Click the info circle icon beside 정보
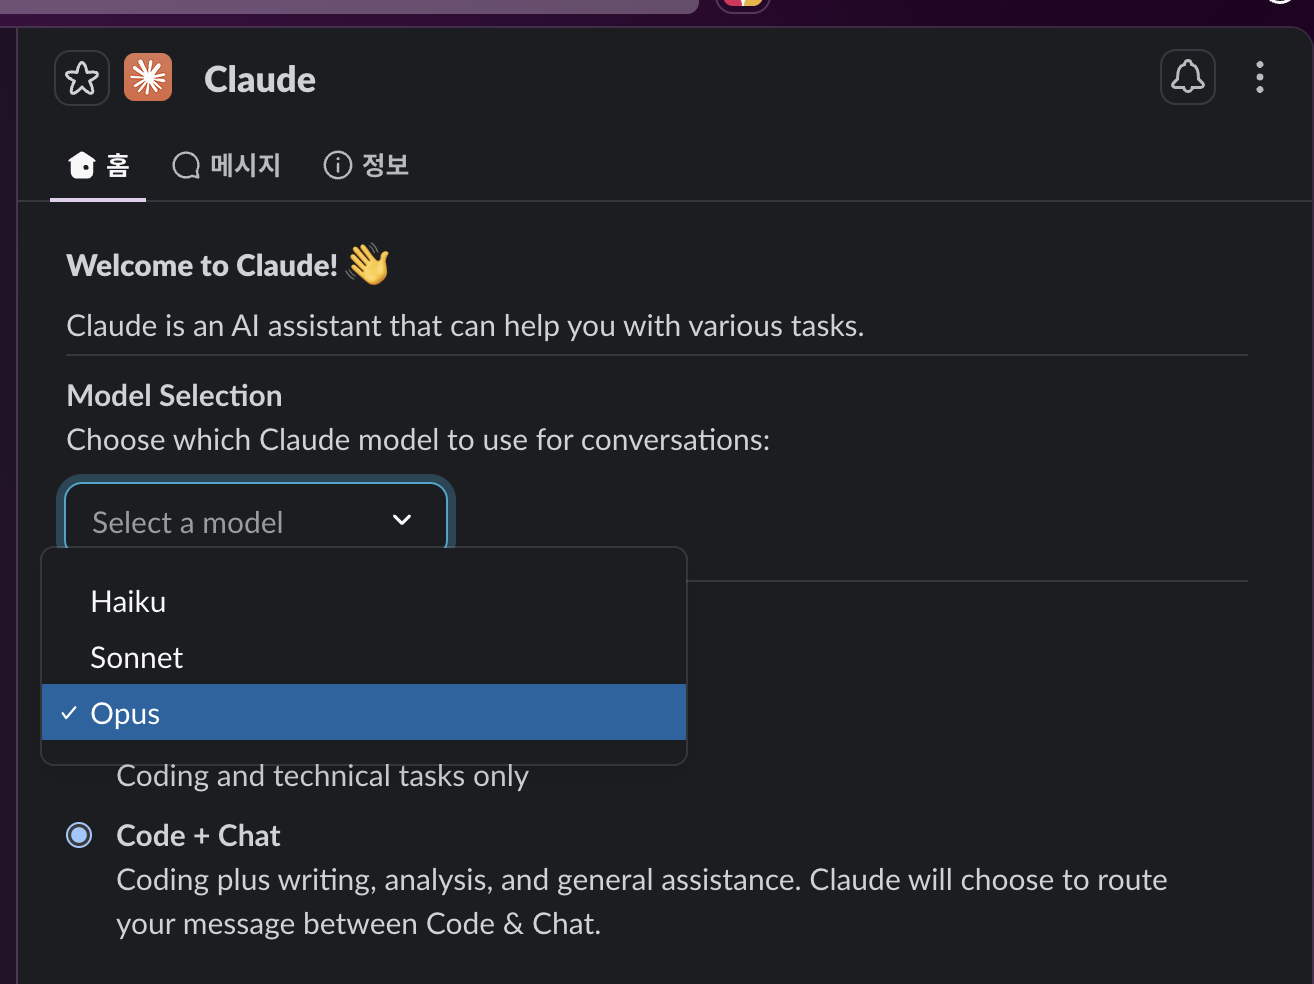 point(338,165)
